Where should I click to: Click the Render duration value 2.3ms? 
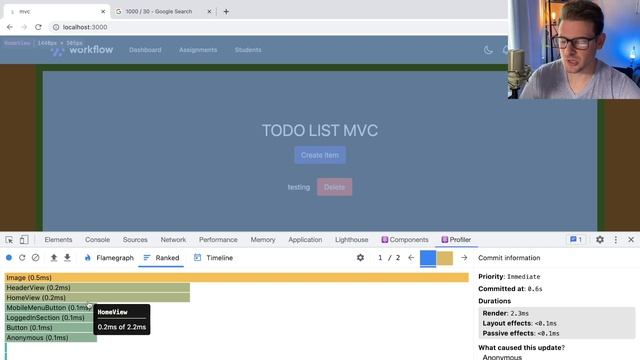520,313
